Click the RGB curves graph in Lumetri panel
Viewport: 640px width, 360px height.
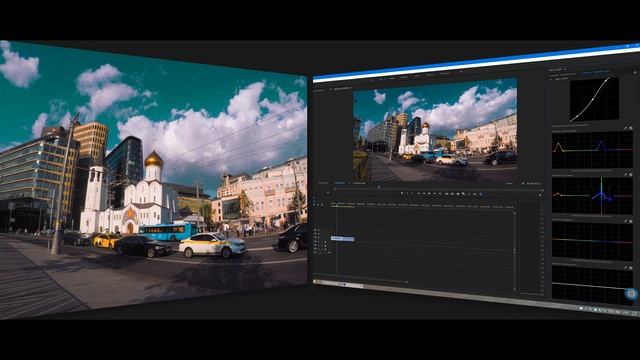594,100
